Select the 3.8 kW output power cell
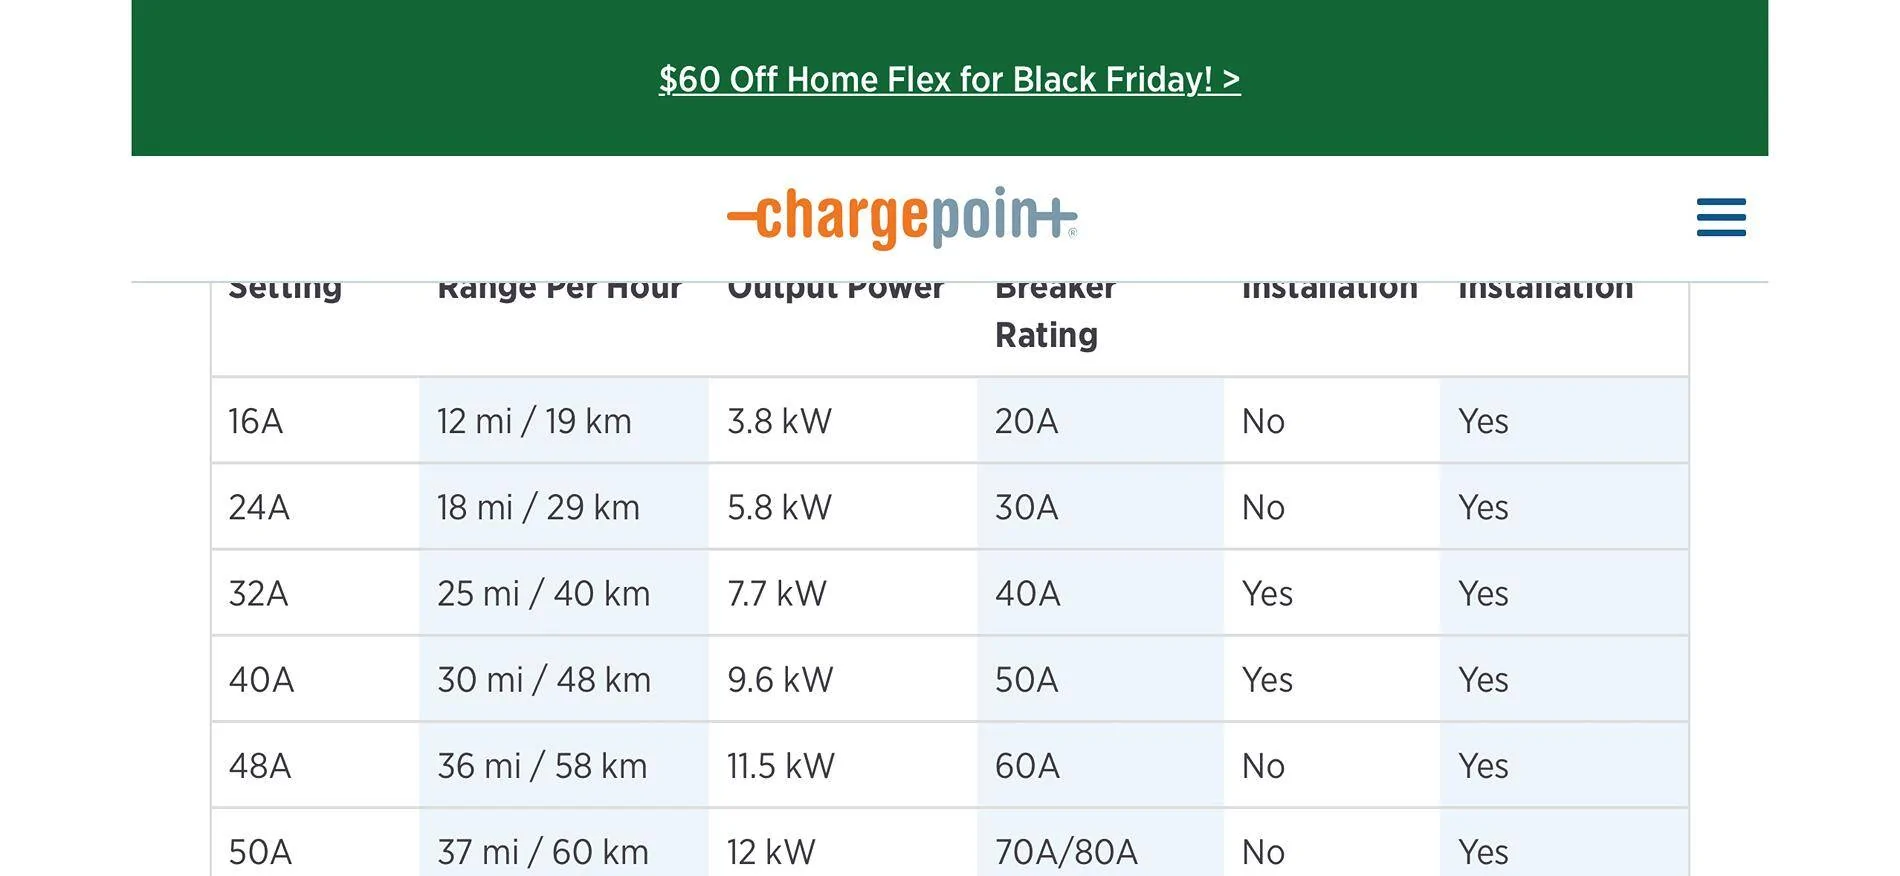The height and width of the screenshot is (876, 1900). tap(779, 421)
